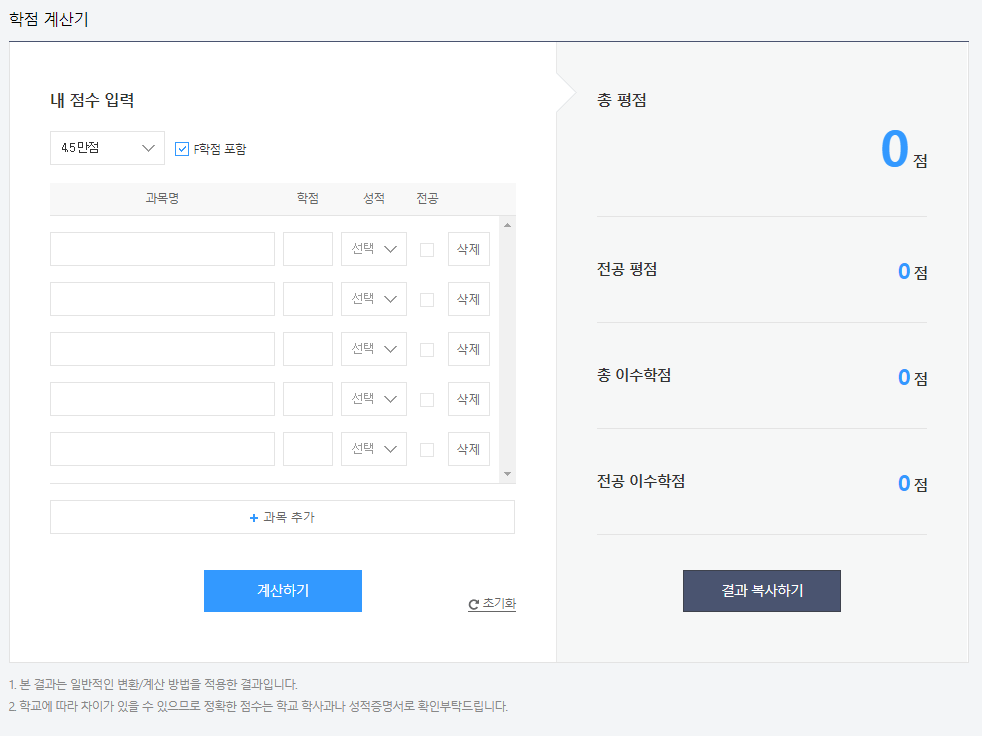Click the 총 이수학점 label

[634, 375]
